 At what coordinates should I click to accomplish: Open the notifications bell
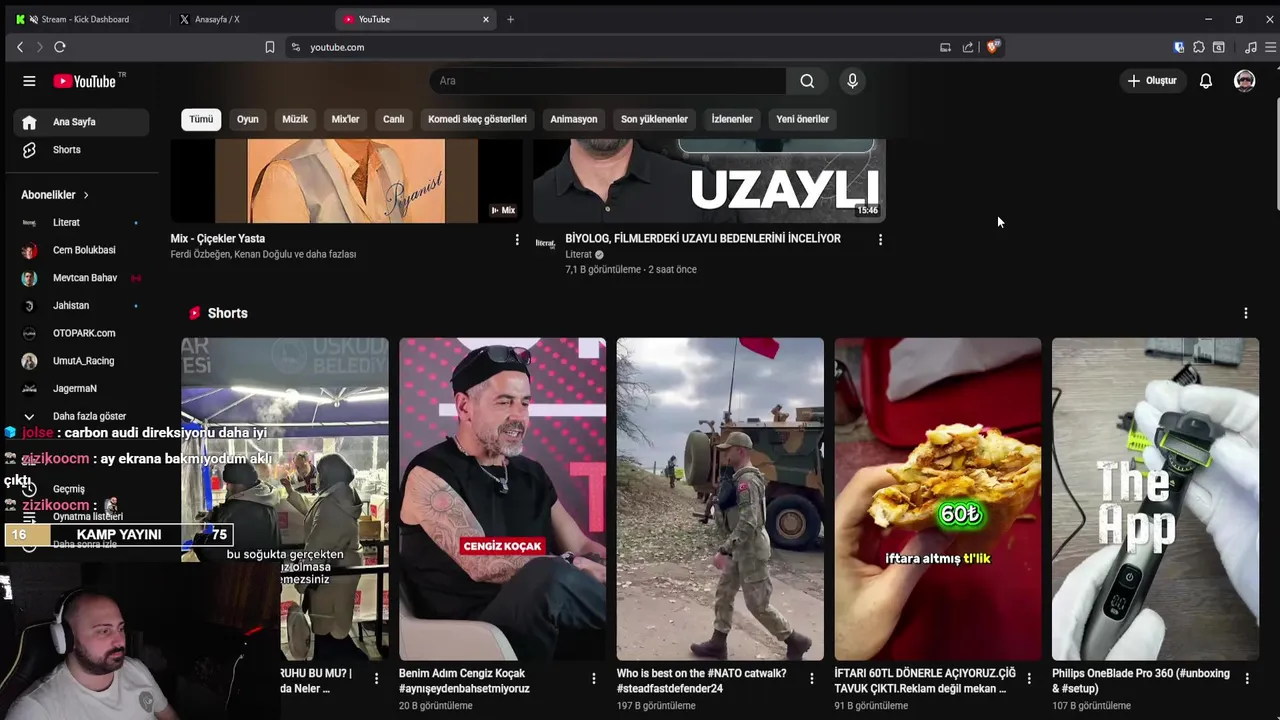(1206, 81)
